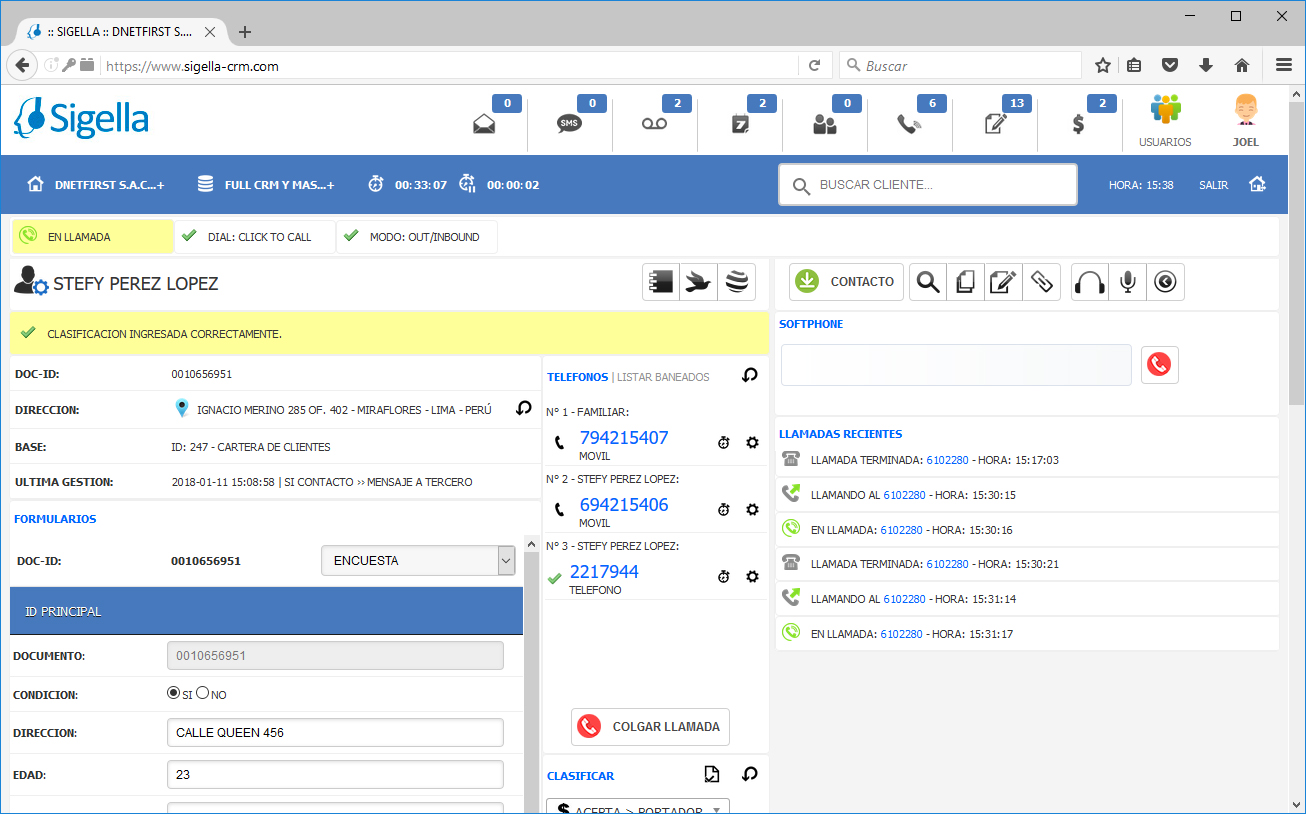Open the contacts people icon in header
The width and height of the screenshot is (1306, 814).
[x=824, y=124]
